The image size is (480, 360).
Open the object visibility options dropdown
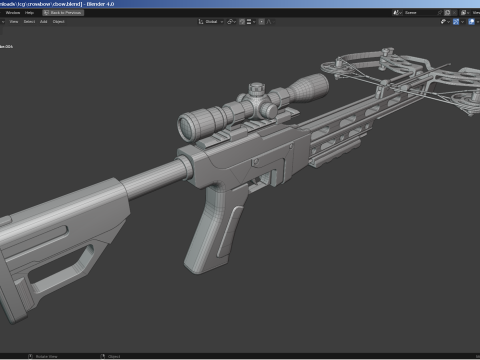[445, 22]
